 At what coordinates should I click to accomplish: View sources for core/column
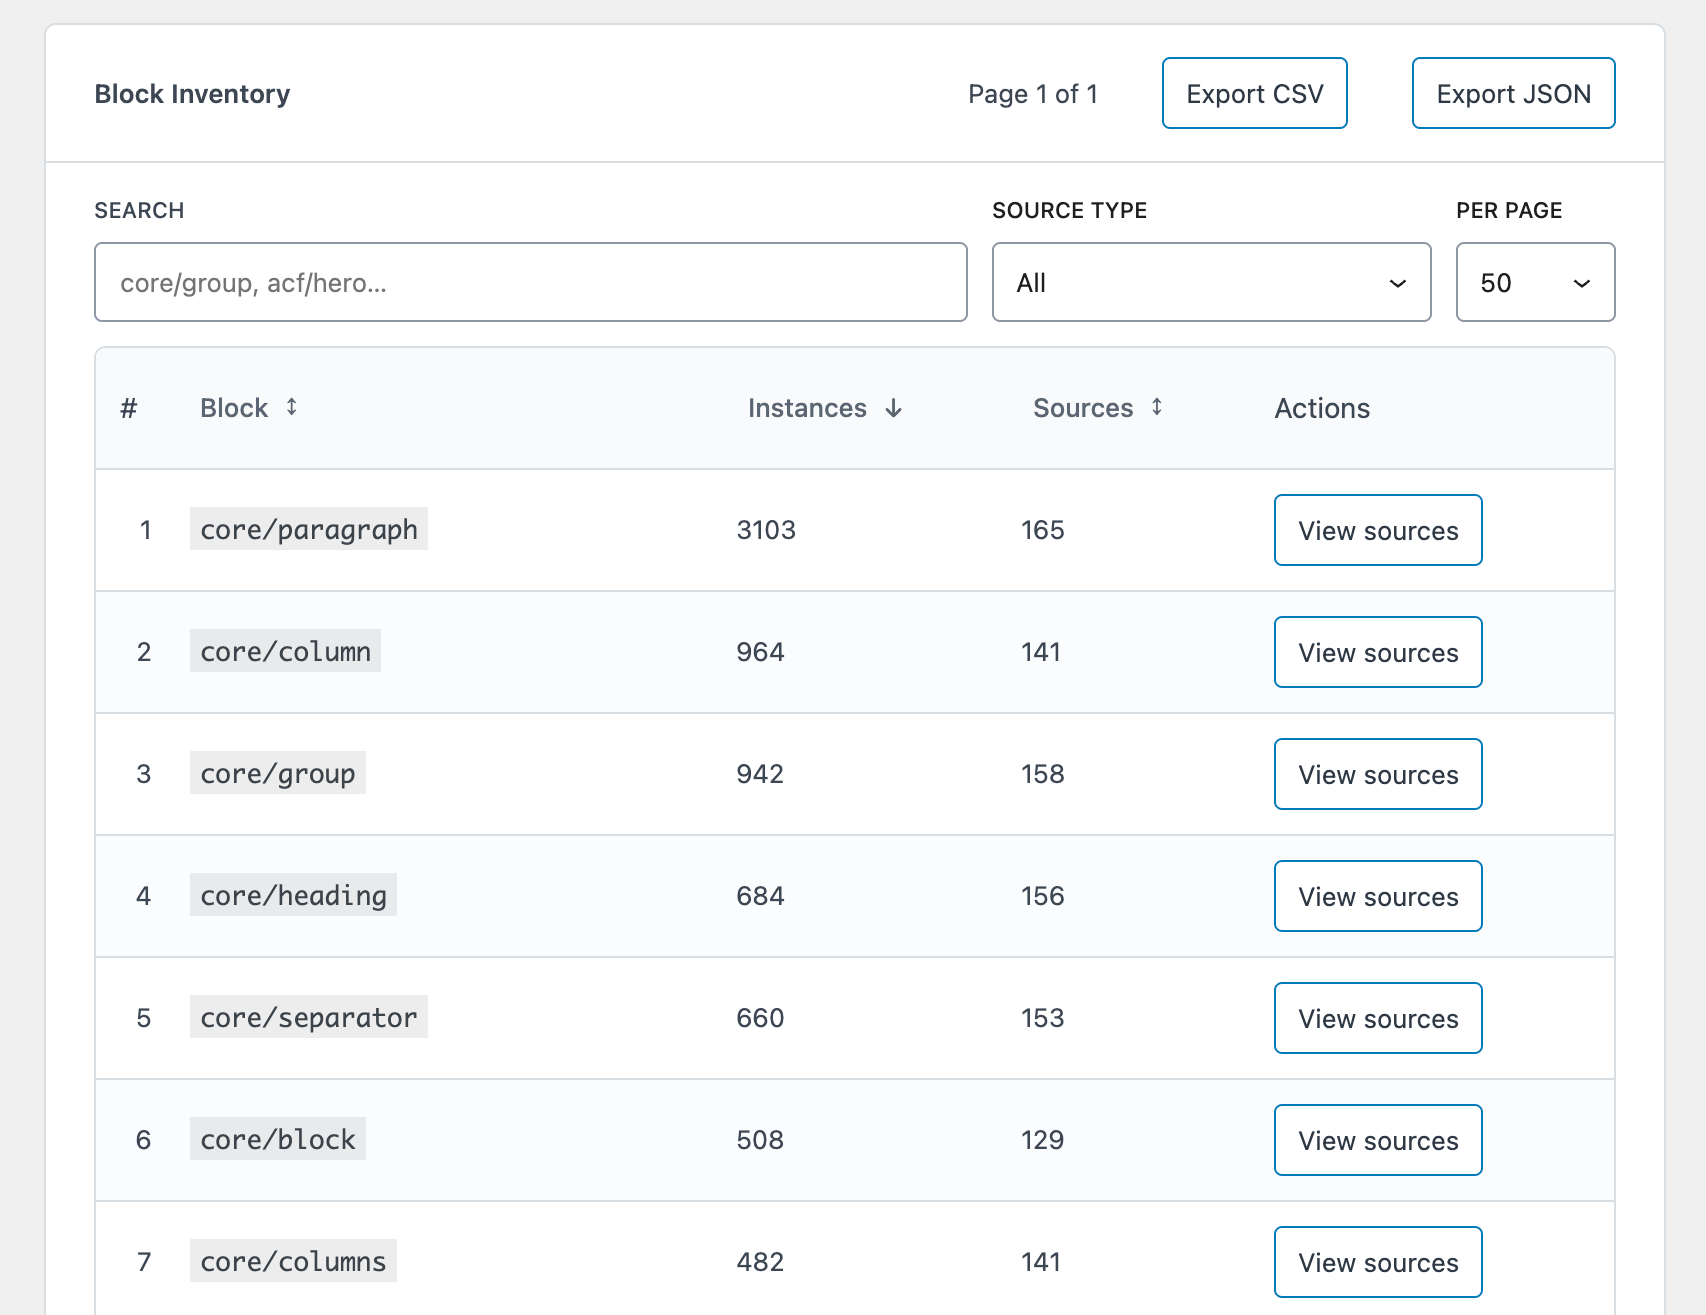point(1378,652)
